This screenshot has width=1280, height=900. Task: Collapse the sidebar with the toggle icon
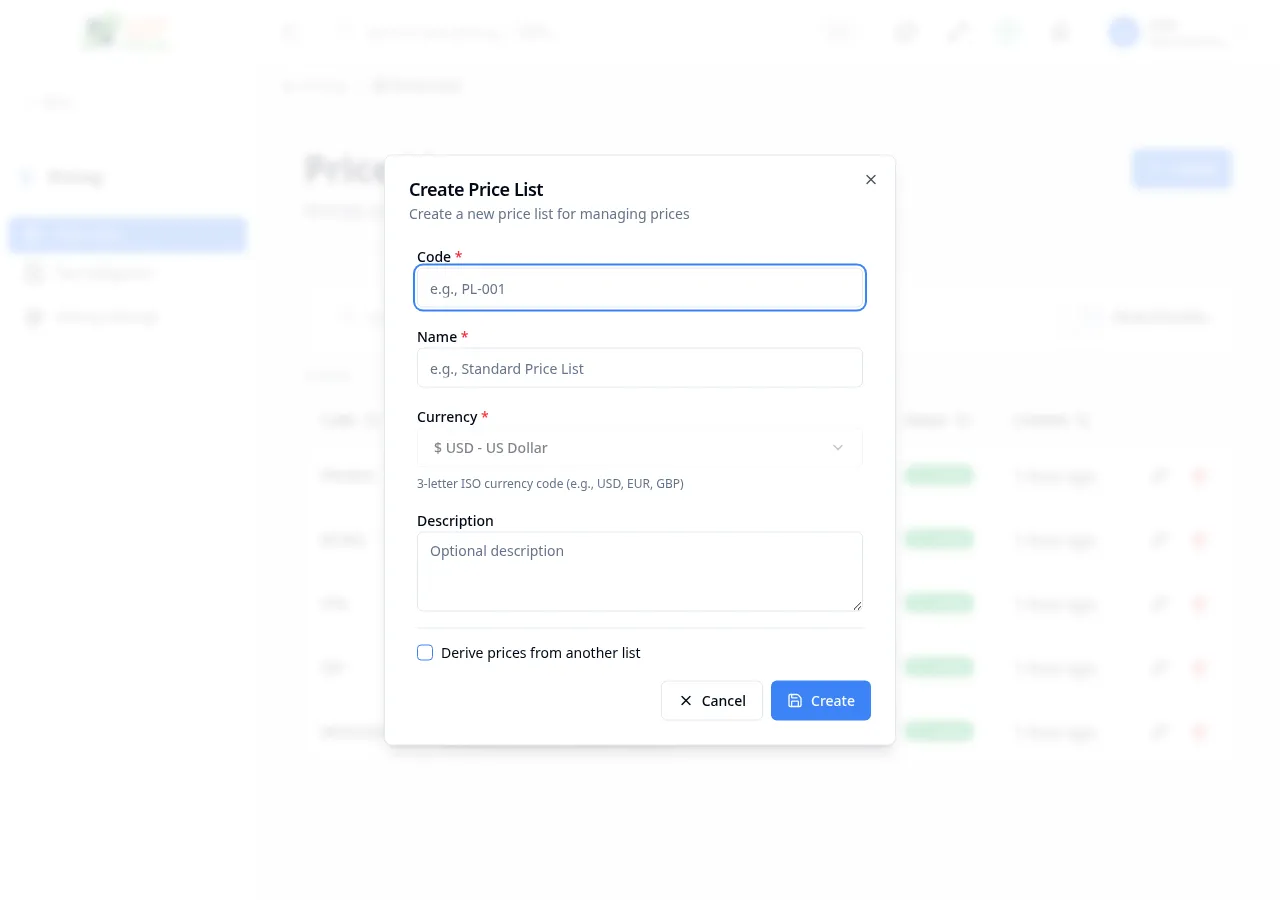(x=290, y=32)
